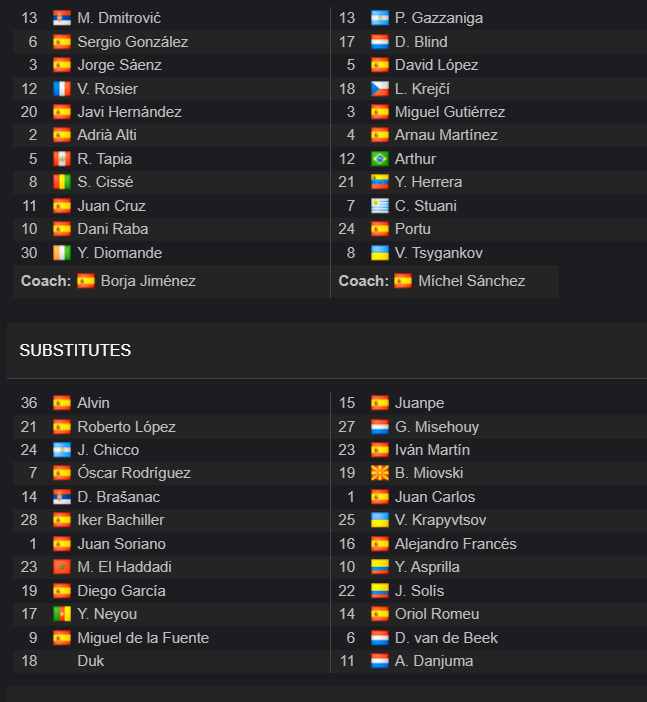This screenshot has height=702, width=647.
Task: Click the Ukrainian flag beside V. Tsygankov
Action: (x=380, y=253)
